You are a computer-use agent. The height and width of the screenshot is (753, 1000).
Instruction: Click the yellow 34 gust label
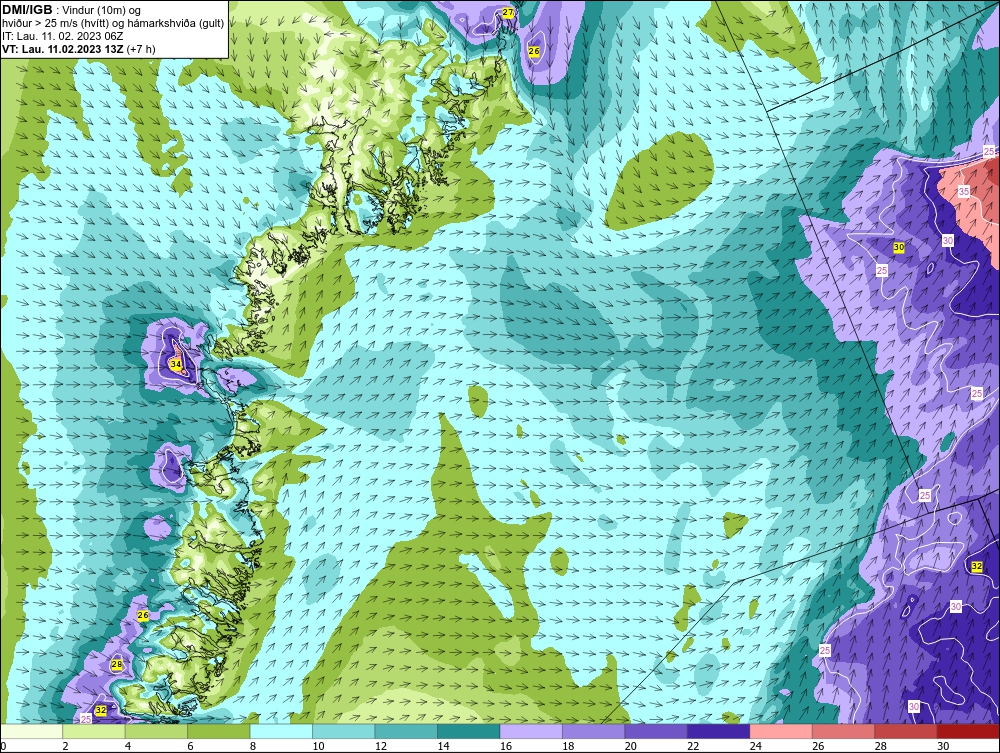click(x=176, y=364)
